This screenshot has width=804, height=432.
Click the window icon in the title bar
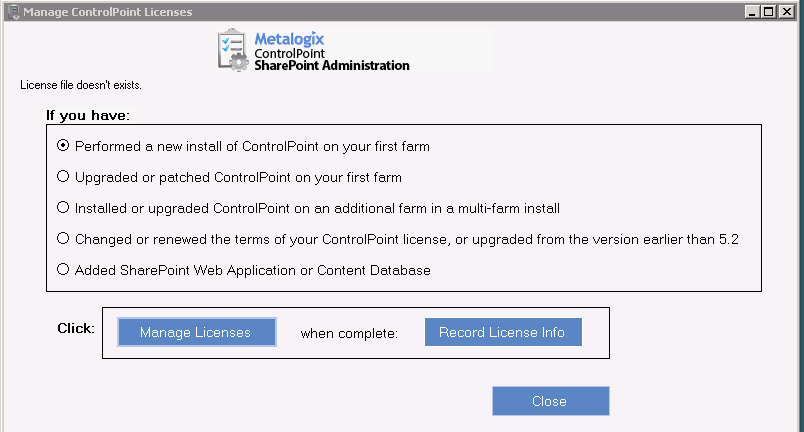14,12
